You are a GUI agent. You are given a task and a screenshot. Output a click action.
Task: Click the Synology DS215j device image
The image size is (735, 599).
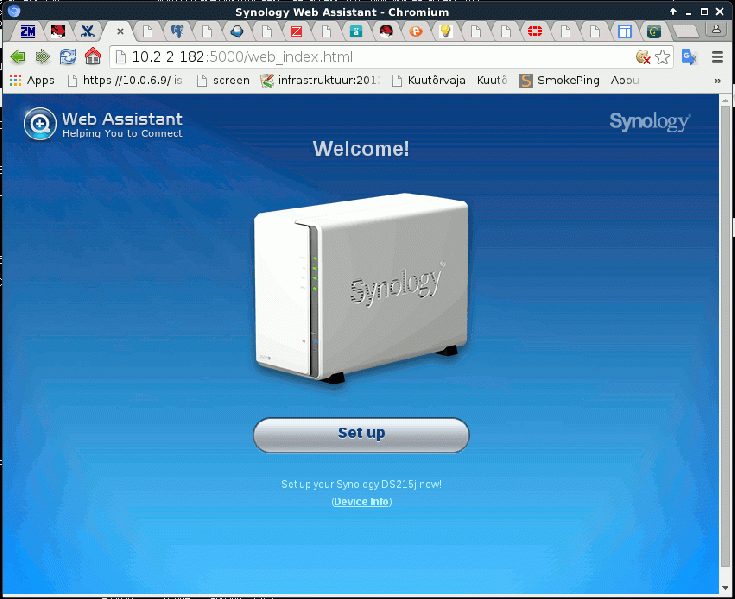(361, 288)
